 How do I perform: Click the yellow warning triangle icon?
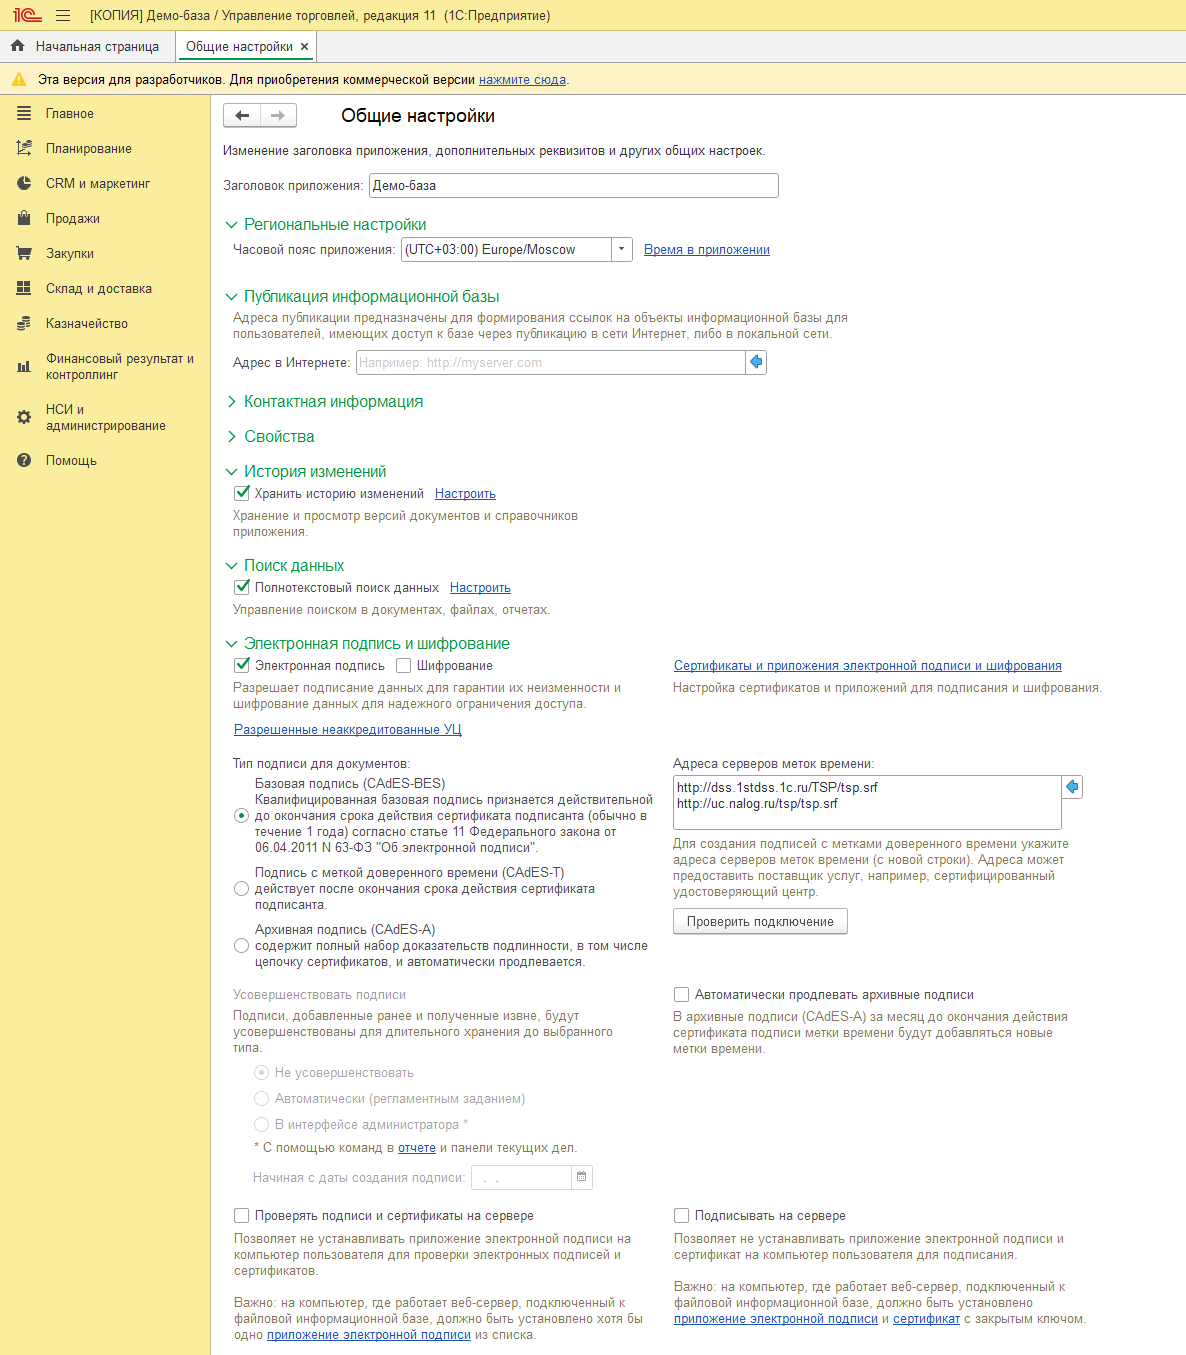tap(19, 79)
